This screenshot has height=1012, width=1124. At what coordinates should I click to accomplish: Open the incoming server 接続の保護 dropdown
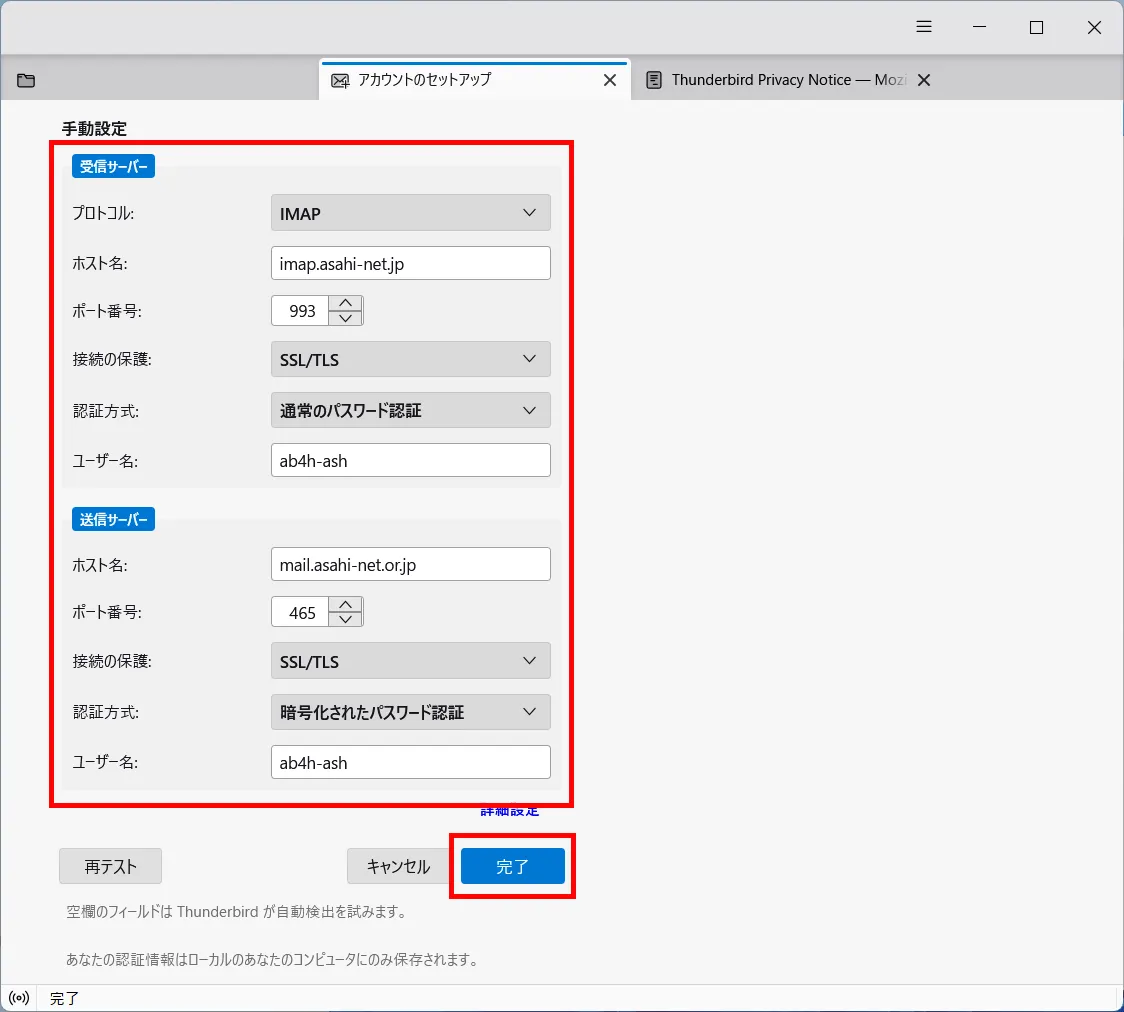[410, 359]
